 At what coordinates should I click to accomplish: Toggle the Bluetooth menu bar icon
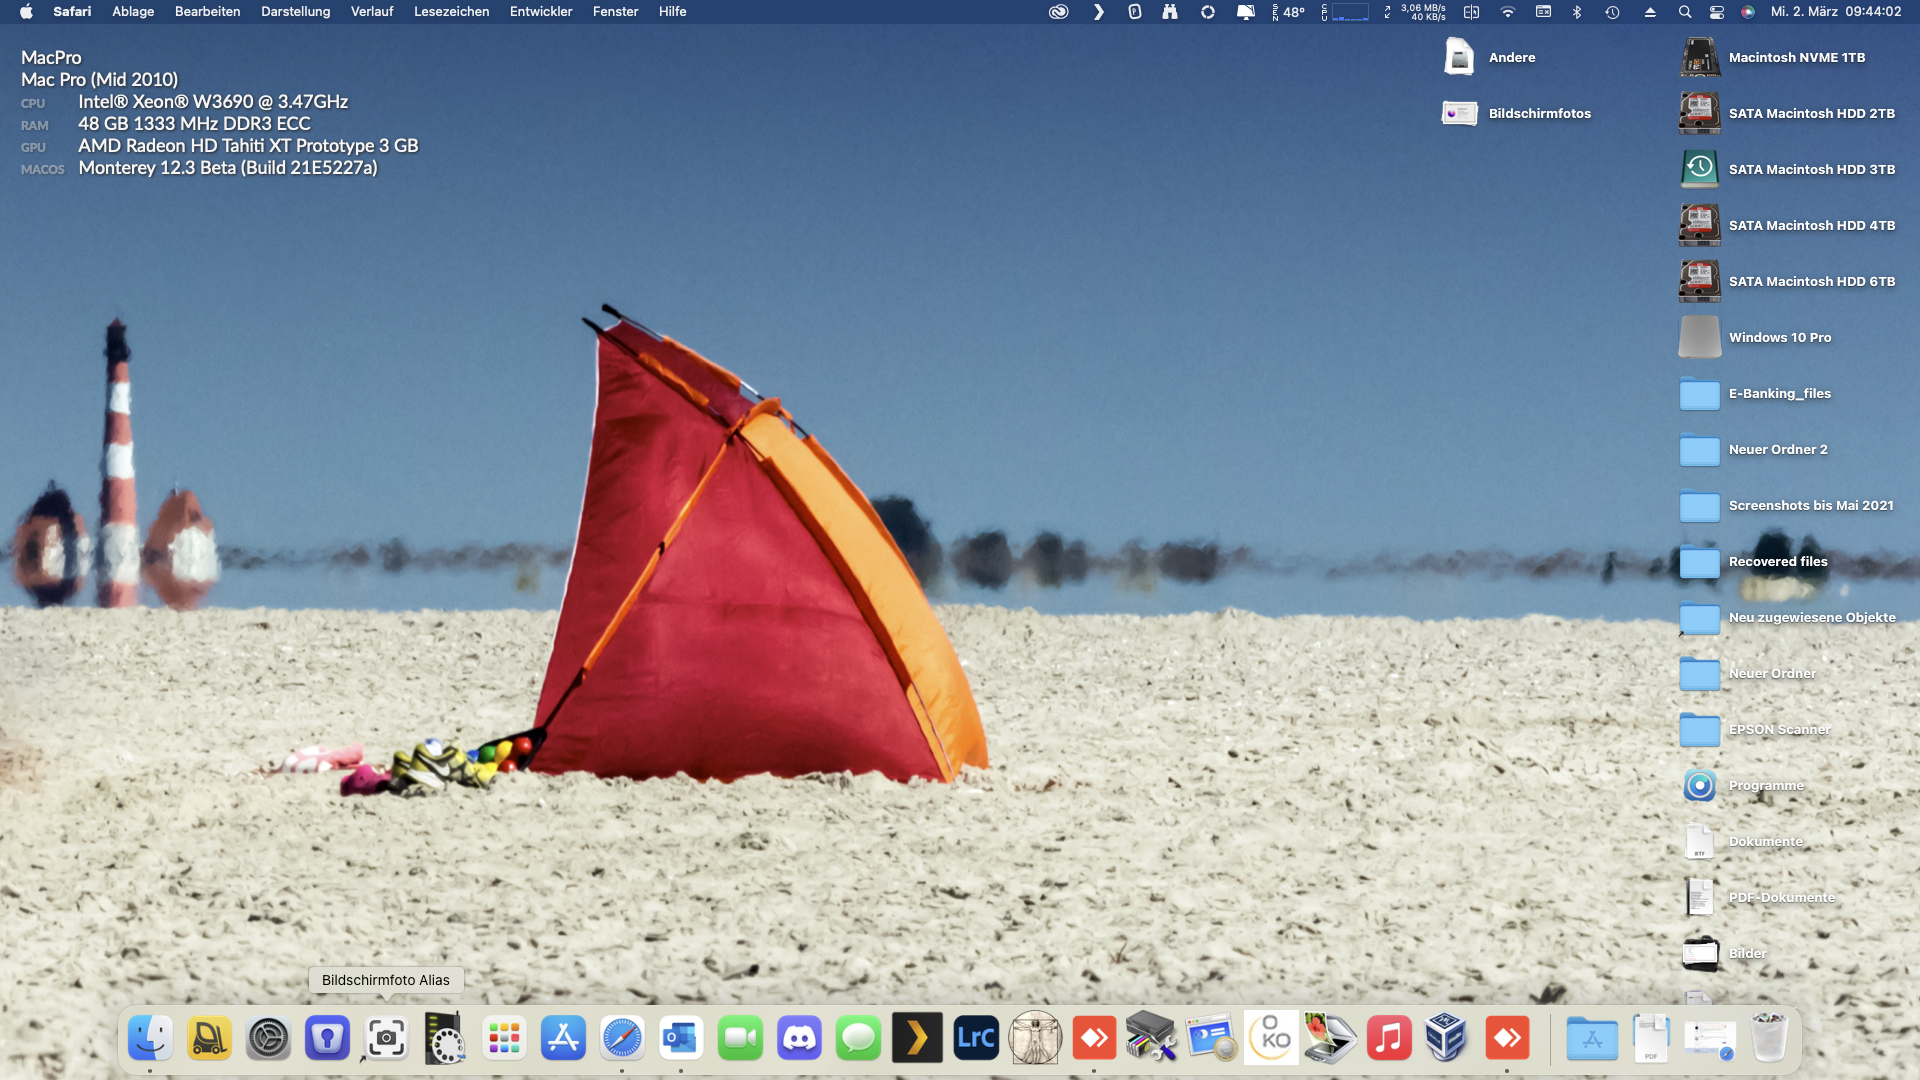(1577, 12)
